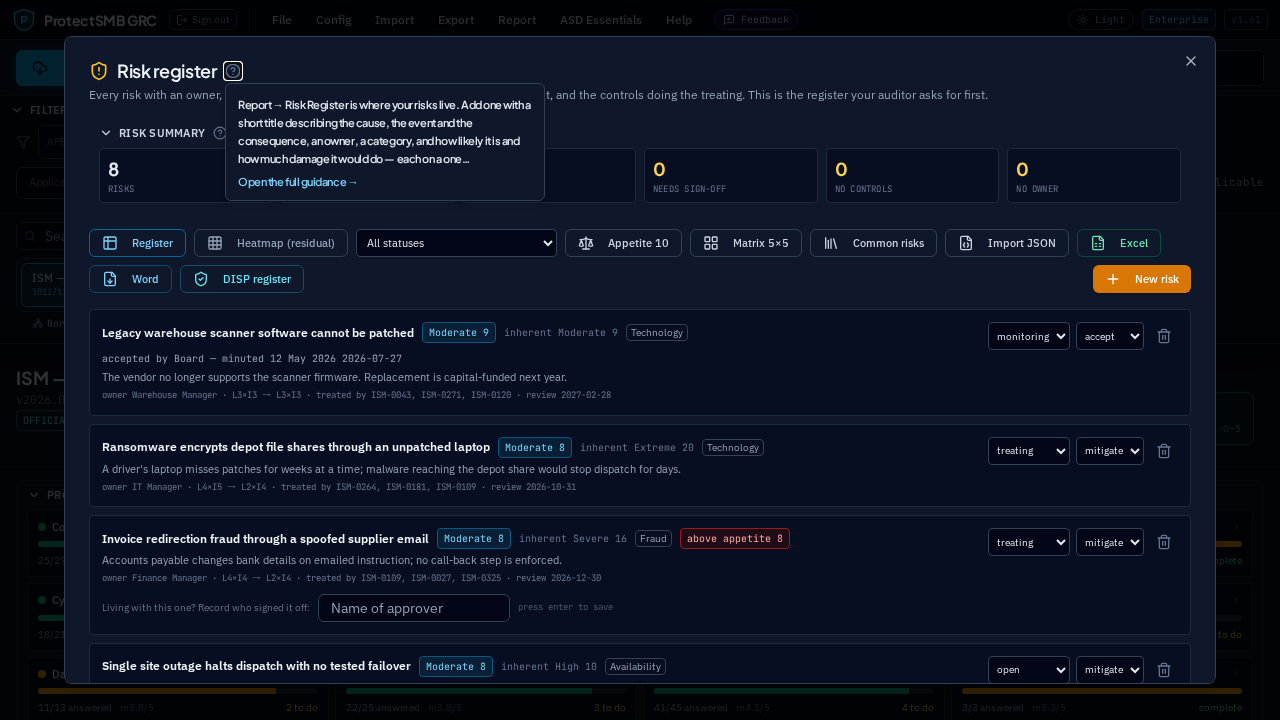Delete the Single site outage risk

1164,670
